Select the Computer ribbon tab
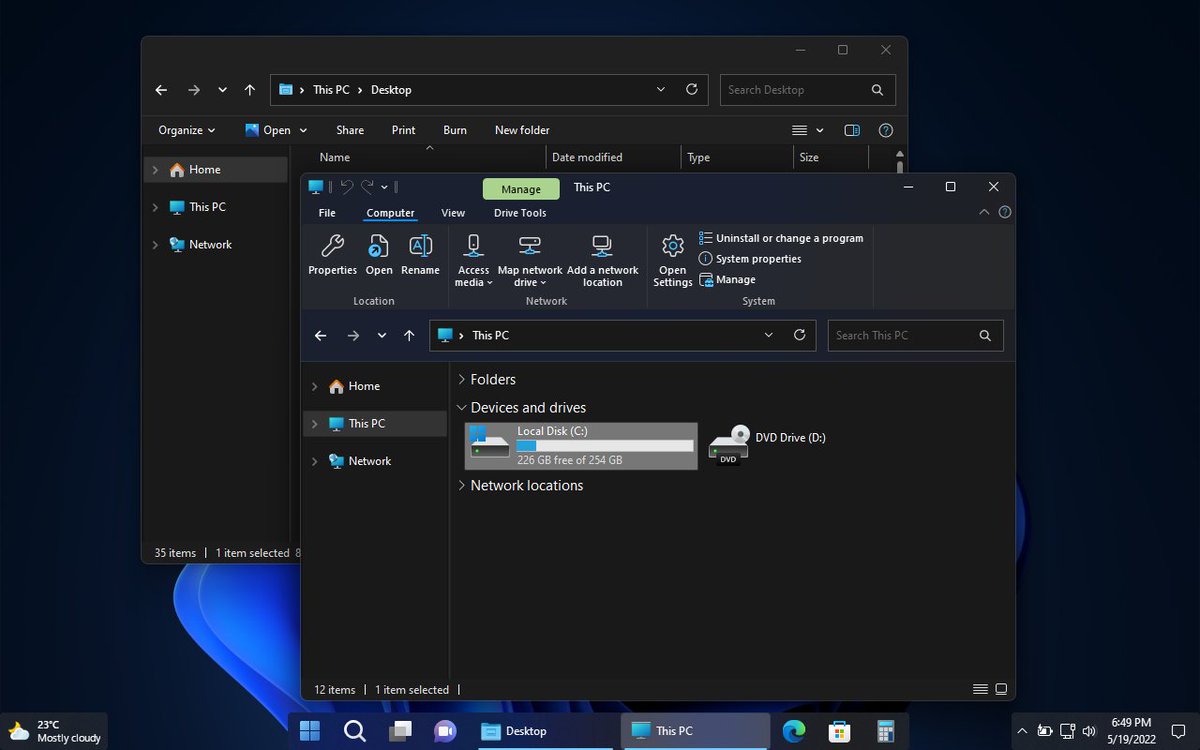Image resolution: width=1200 pixels, height=750 pixels. click(x=390, y=213)
